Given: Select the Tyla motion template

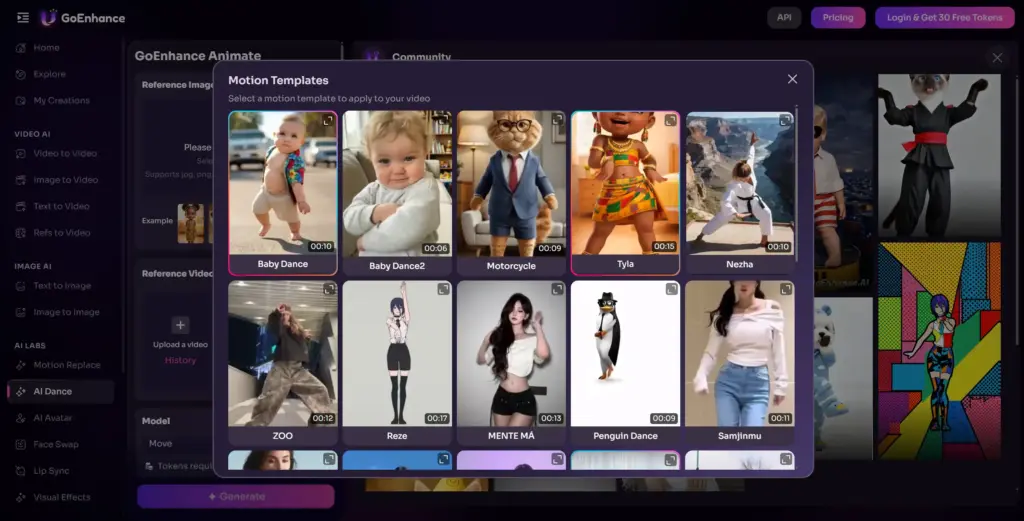Looking at the screenshot, I should tap(625, 190).
